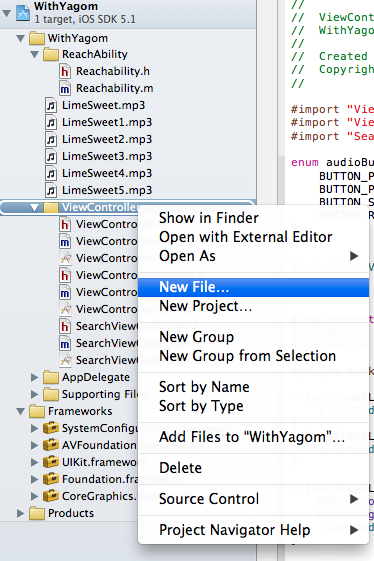The image size is (374, 561).
Task: Expand the AppDelegate group
Action: coord(34,377)
